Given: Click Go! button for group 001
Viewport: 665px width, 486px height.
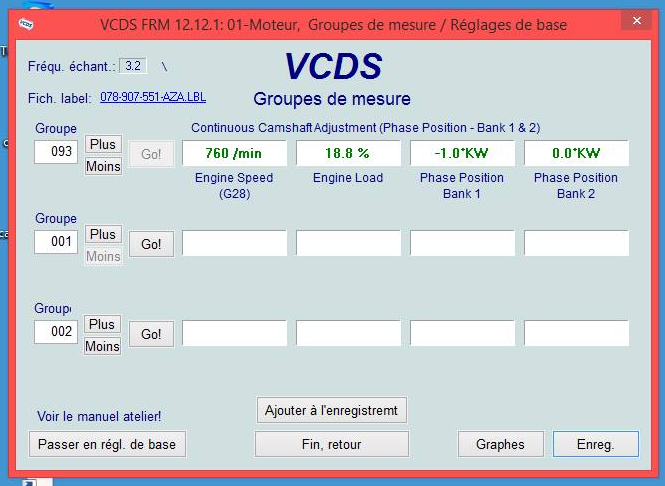Looking at the screenshot, I should coord(151,244).
